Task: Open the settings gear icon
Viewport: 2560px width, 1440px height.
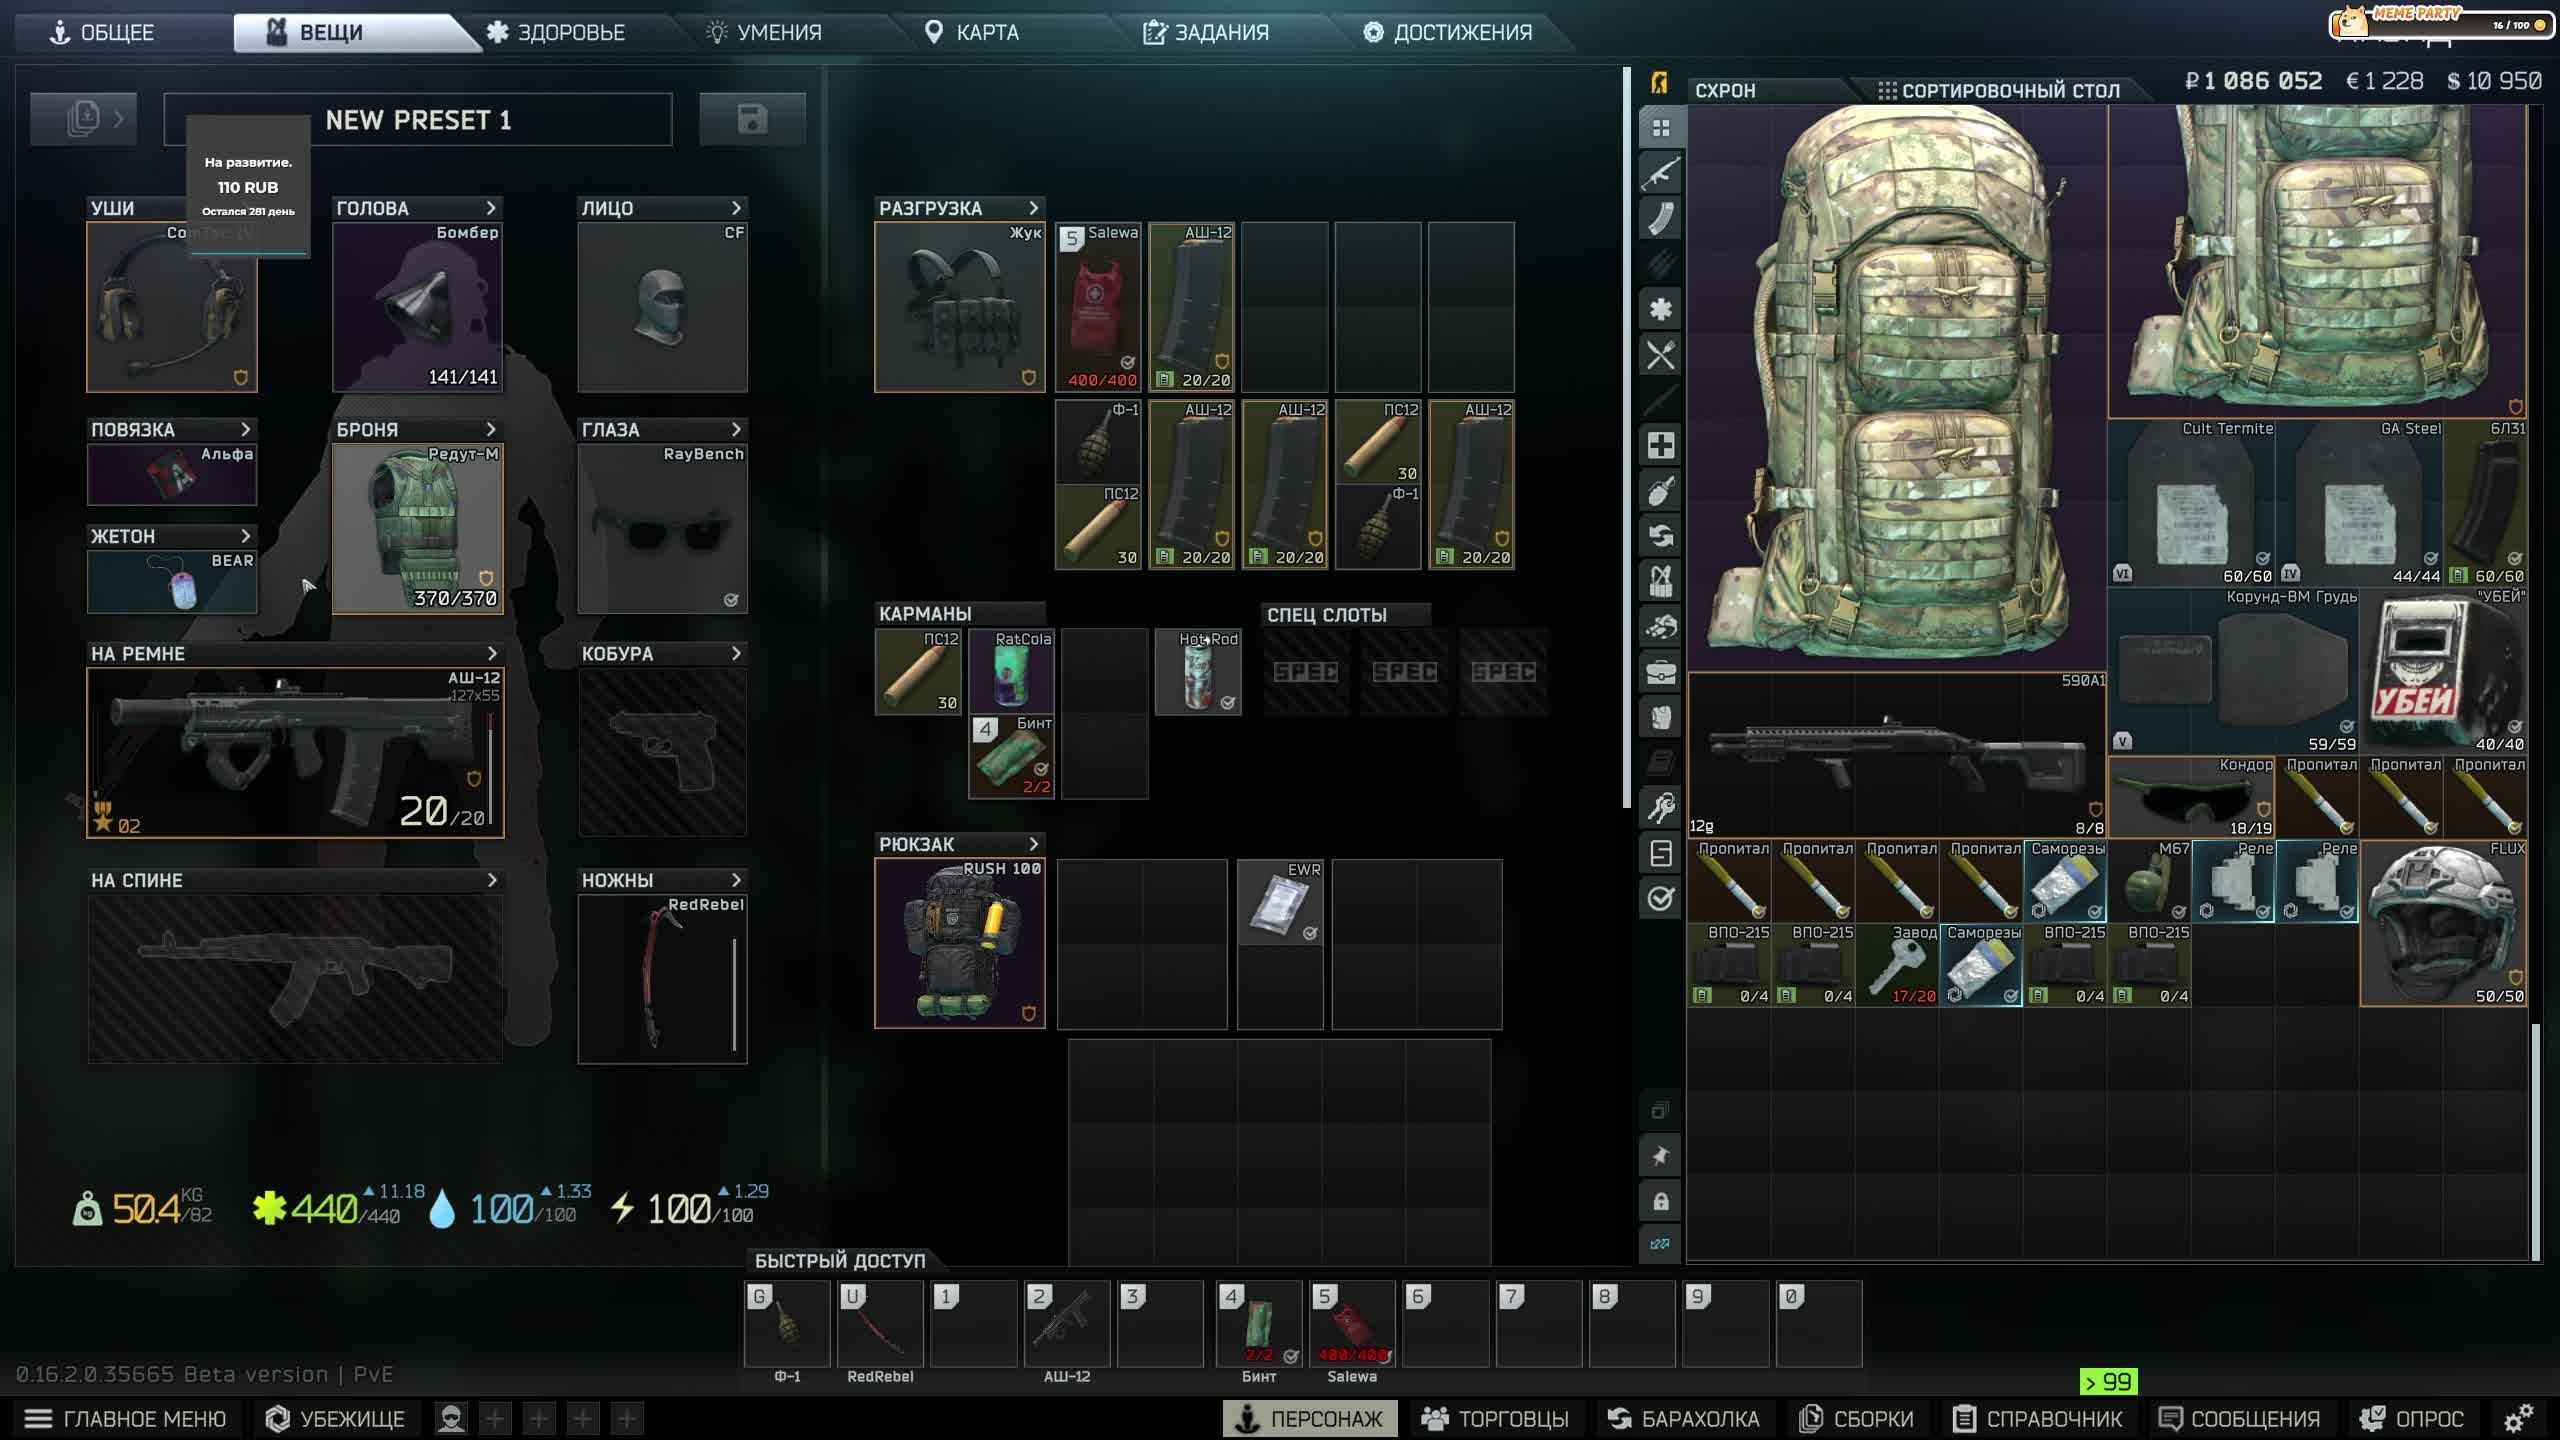Action: (x=2518, y=1418)
